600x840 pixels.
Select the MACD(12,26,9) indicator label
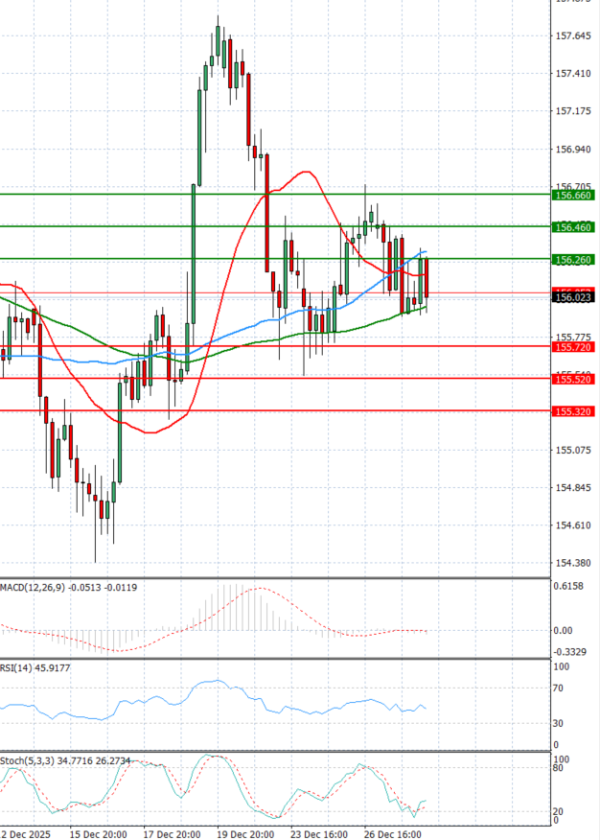pyautogui.click(x=69, y=587)
